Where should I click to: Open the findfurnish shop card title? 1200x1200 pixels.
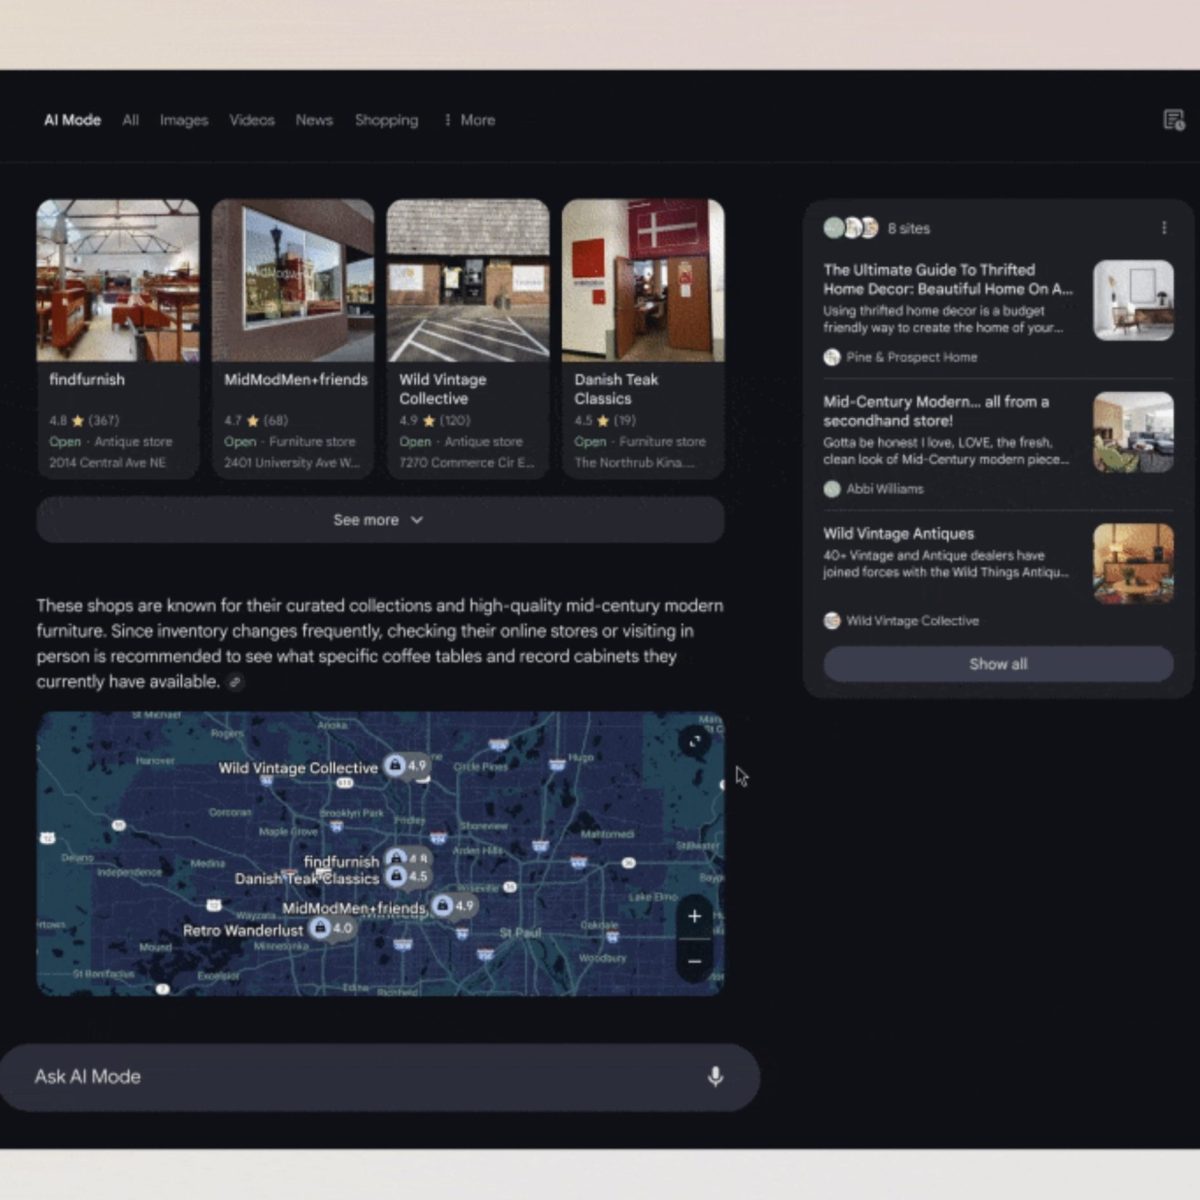[x=87, y=380]
